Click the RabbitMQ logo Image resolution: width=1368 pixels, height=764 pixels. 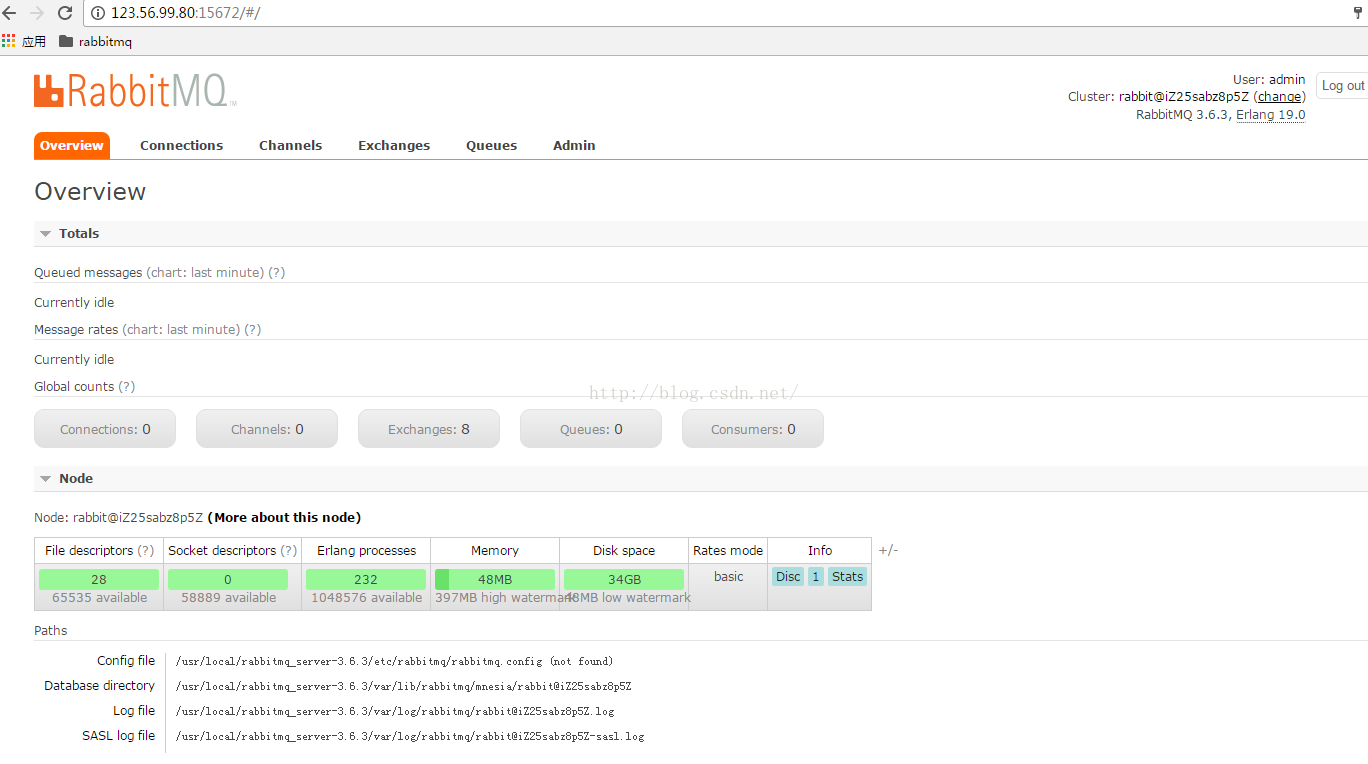[x=135, y=91]
